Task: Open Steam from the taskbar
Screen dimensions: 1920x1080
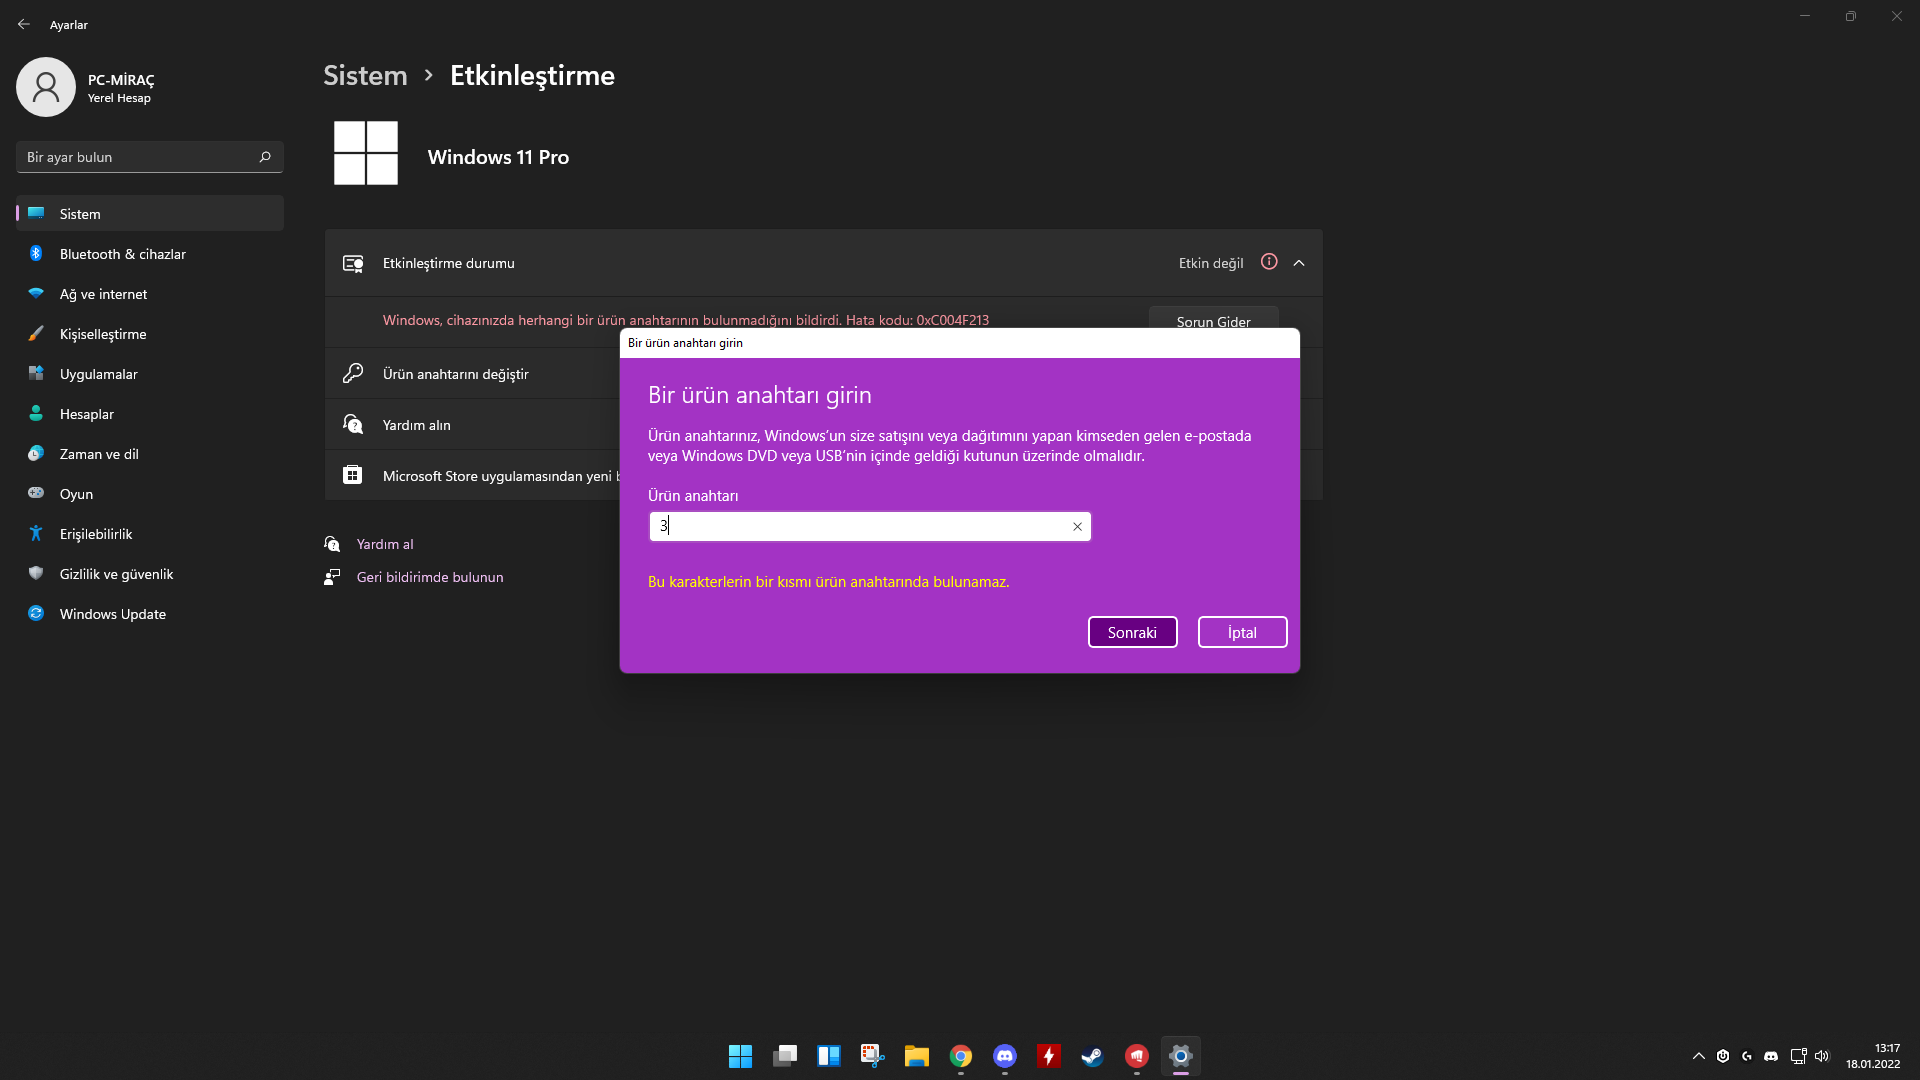Action: pos(1092,1056)
